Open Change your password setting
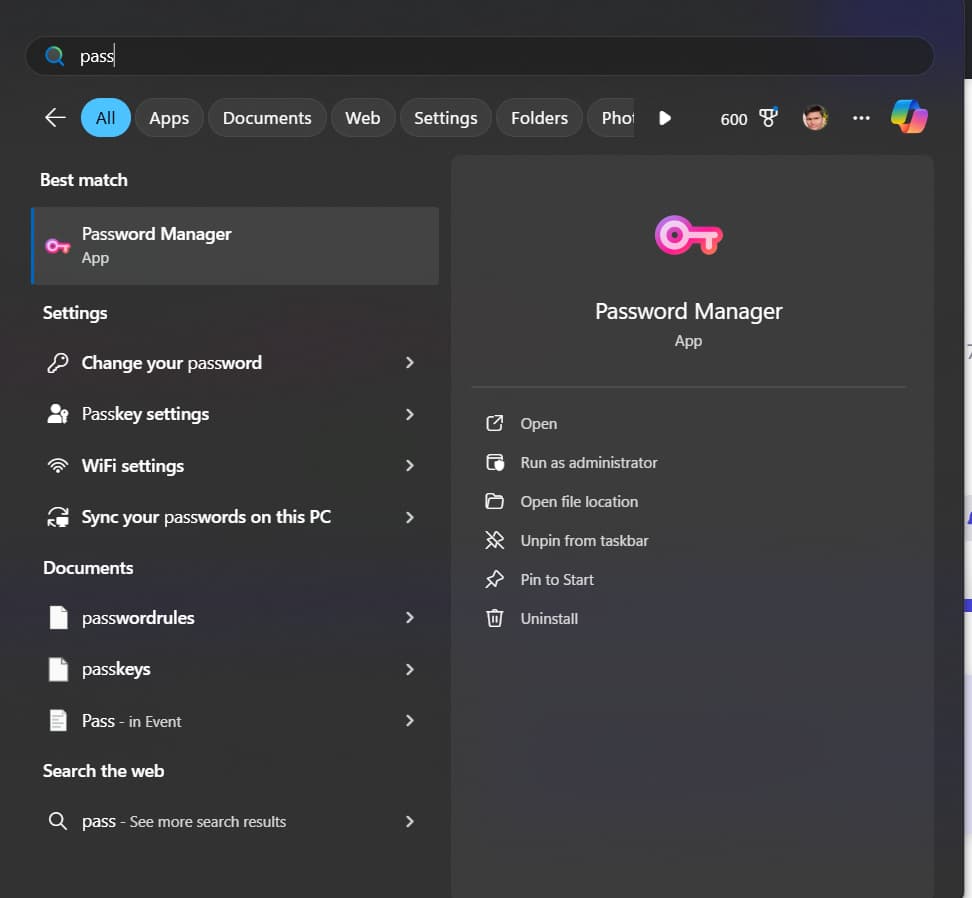 point(234,363)
